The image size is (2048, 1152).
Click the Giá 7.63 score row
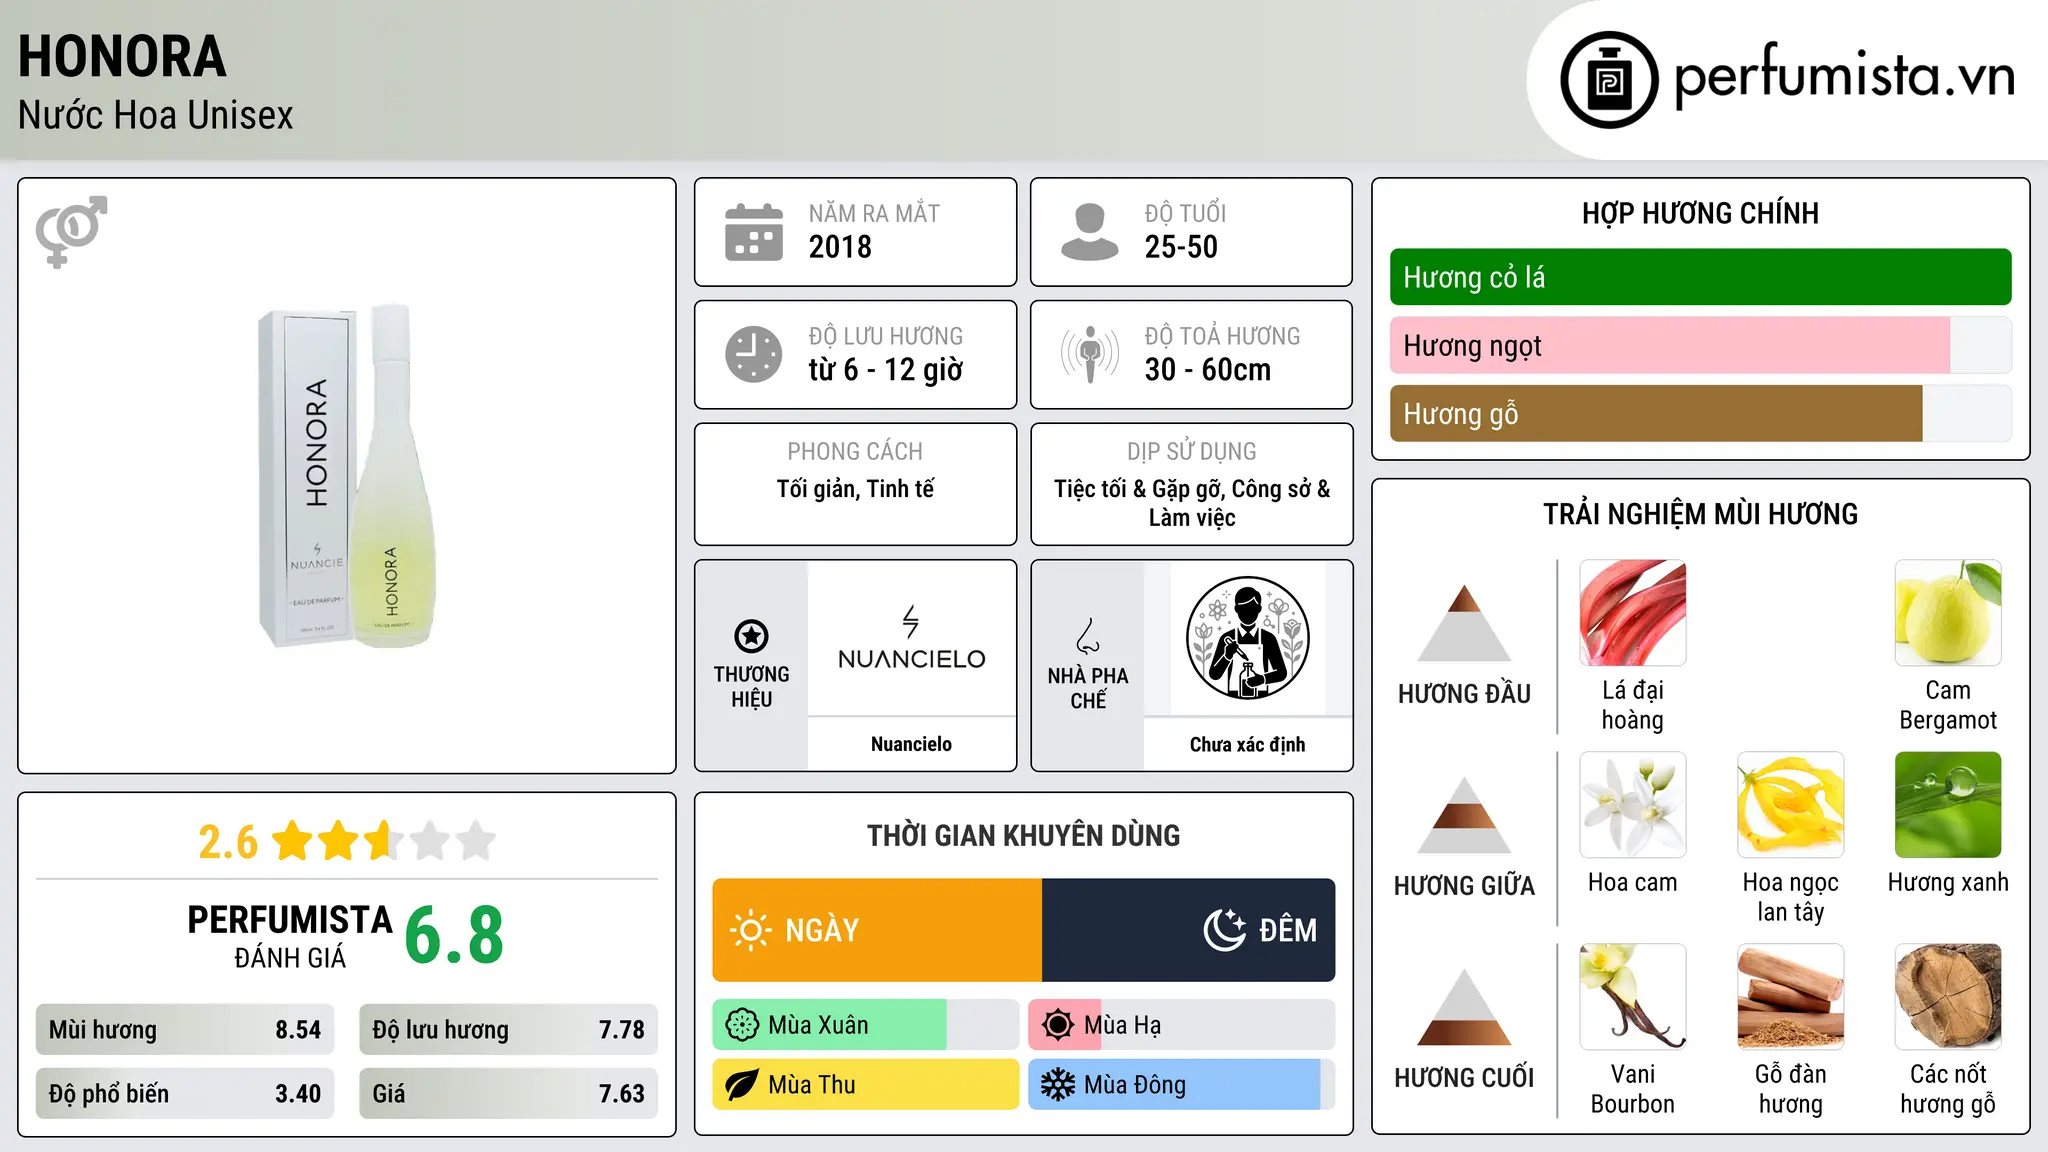pos(508,1093)
